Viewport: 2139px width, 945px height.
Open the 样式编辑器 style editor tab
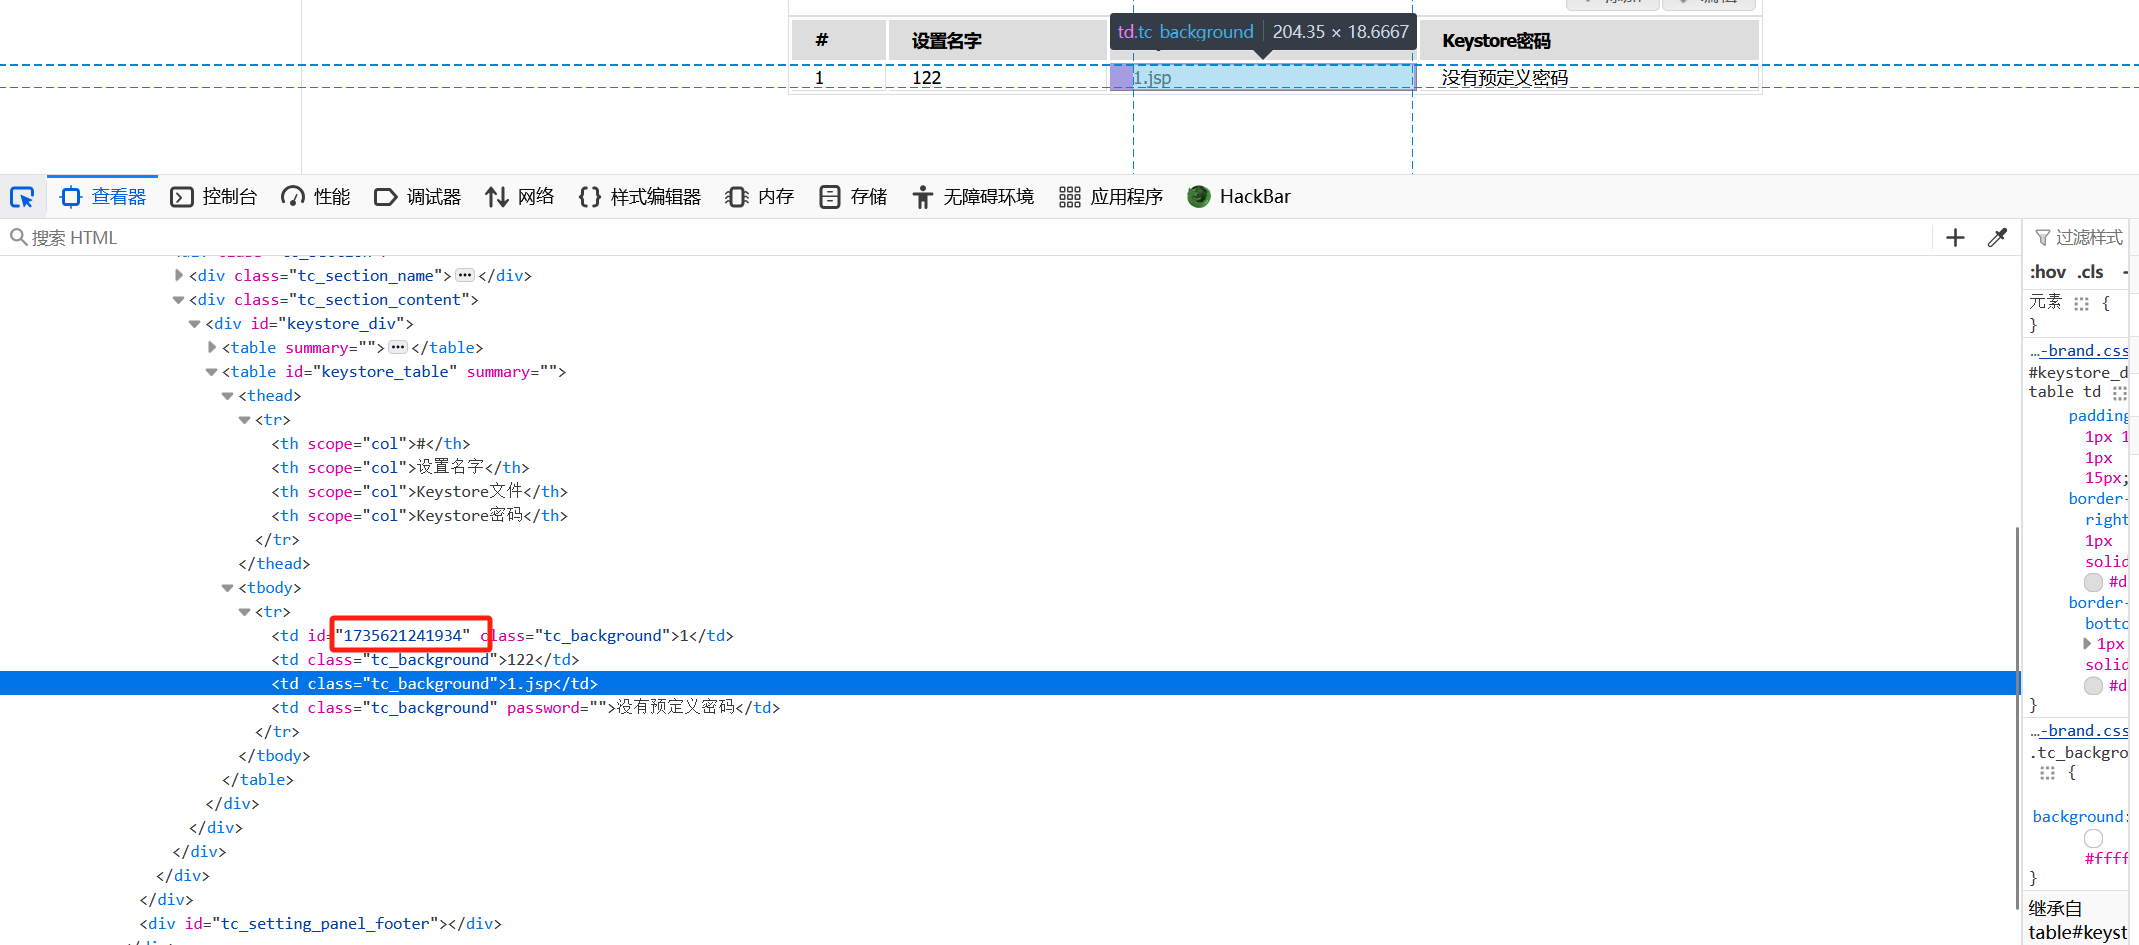(x=640, y=197)
